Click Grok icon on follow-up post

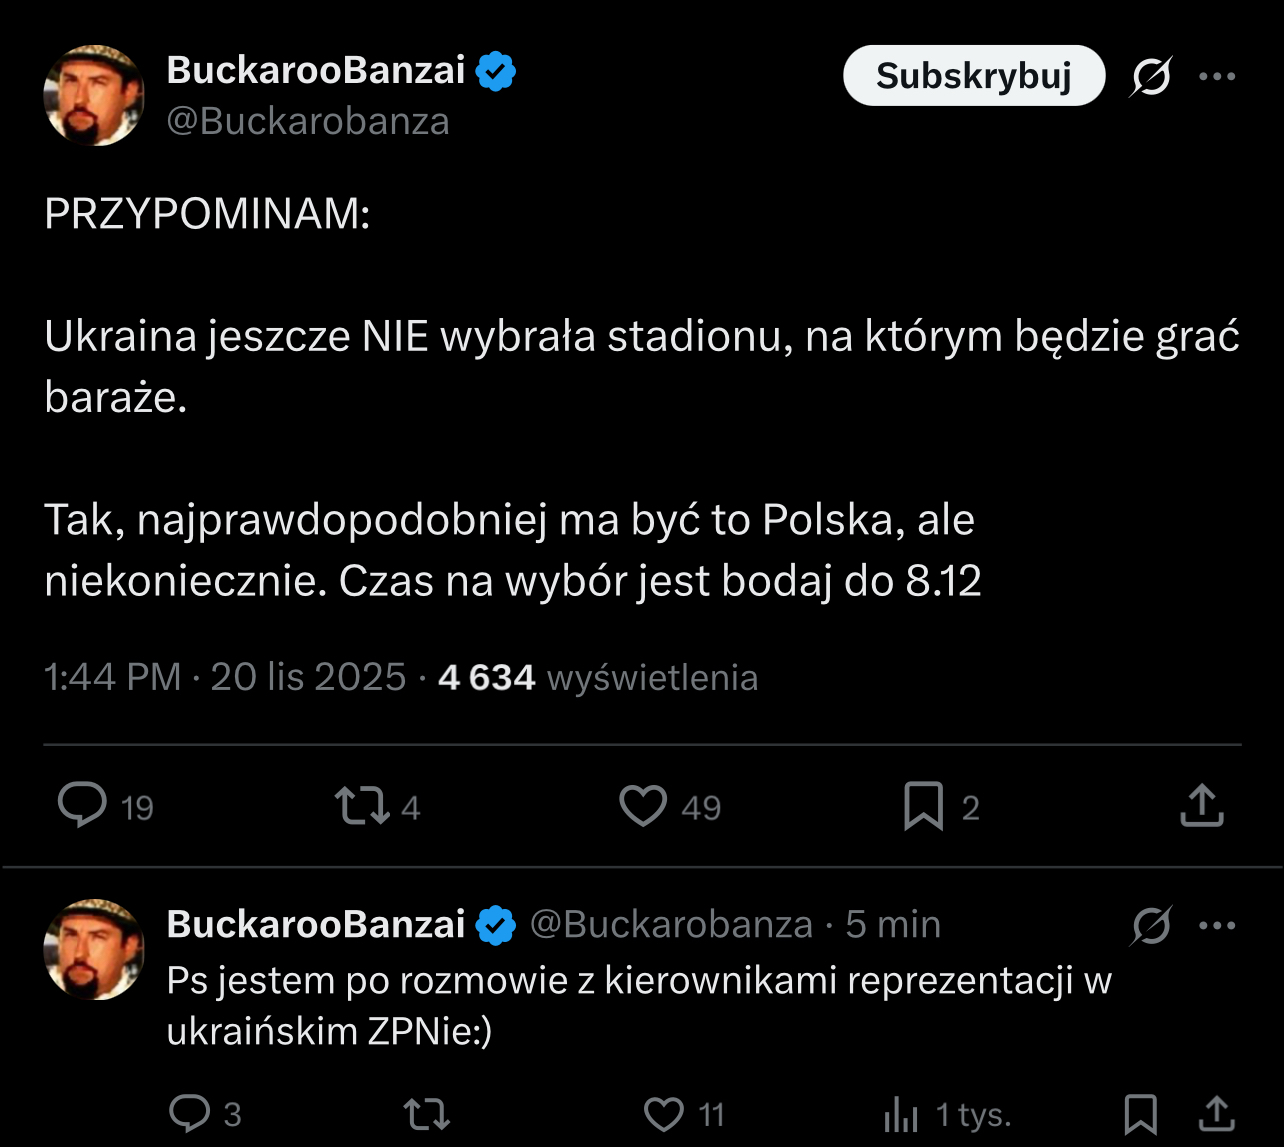tap(1151, 926)
